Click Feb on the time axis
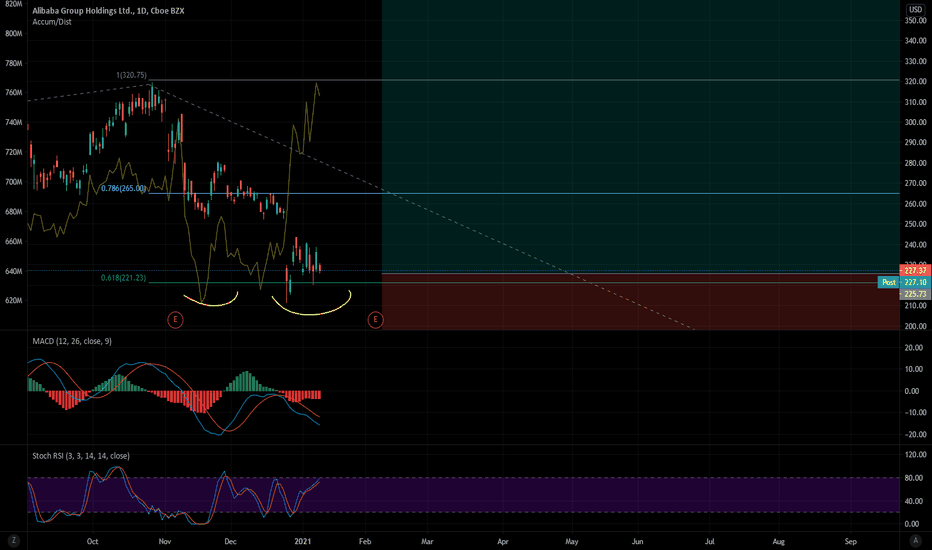 [365, 542]
